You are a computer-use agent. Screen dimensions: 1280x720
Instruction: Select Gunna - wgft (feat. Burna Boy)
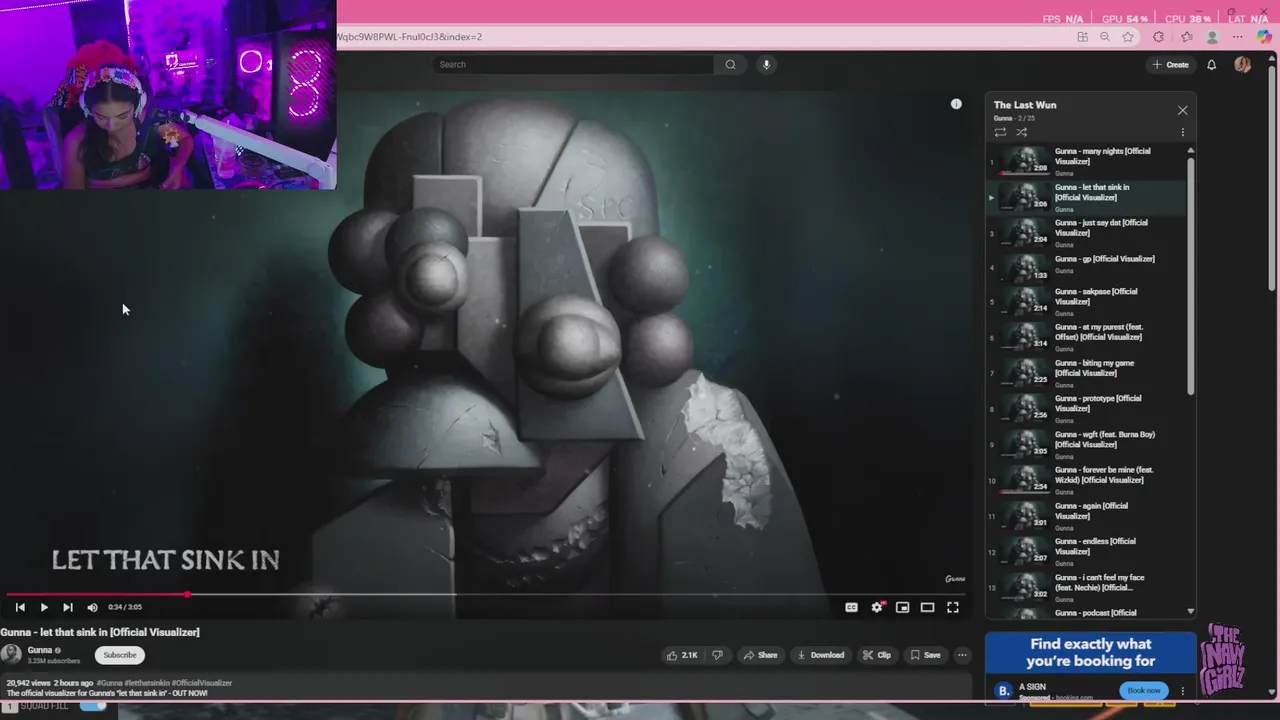1087,444
